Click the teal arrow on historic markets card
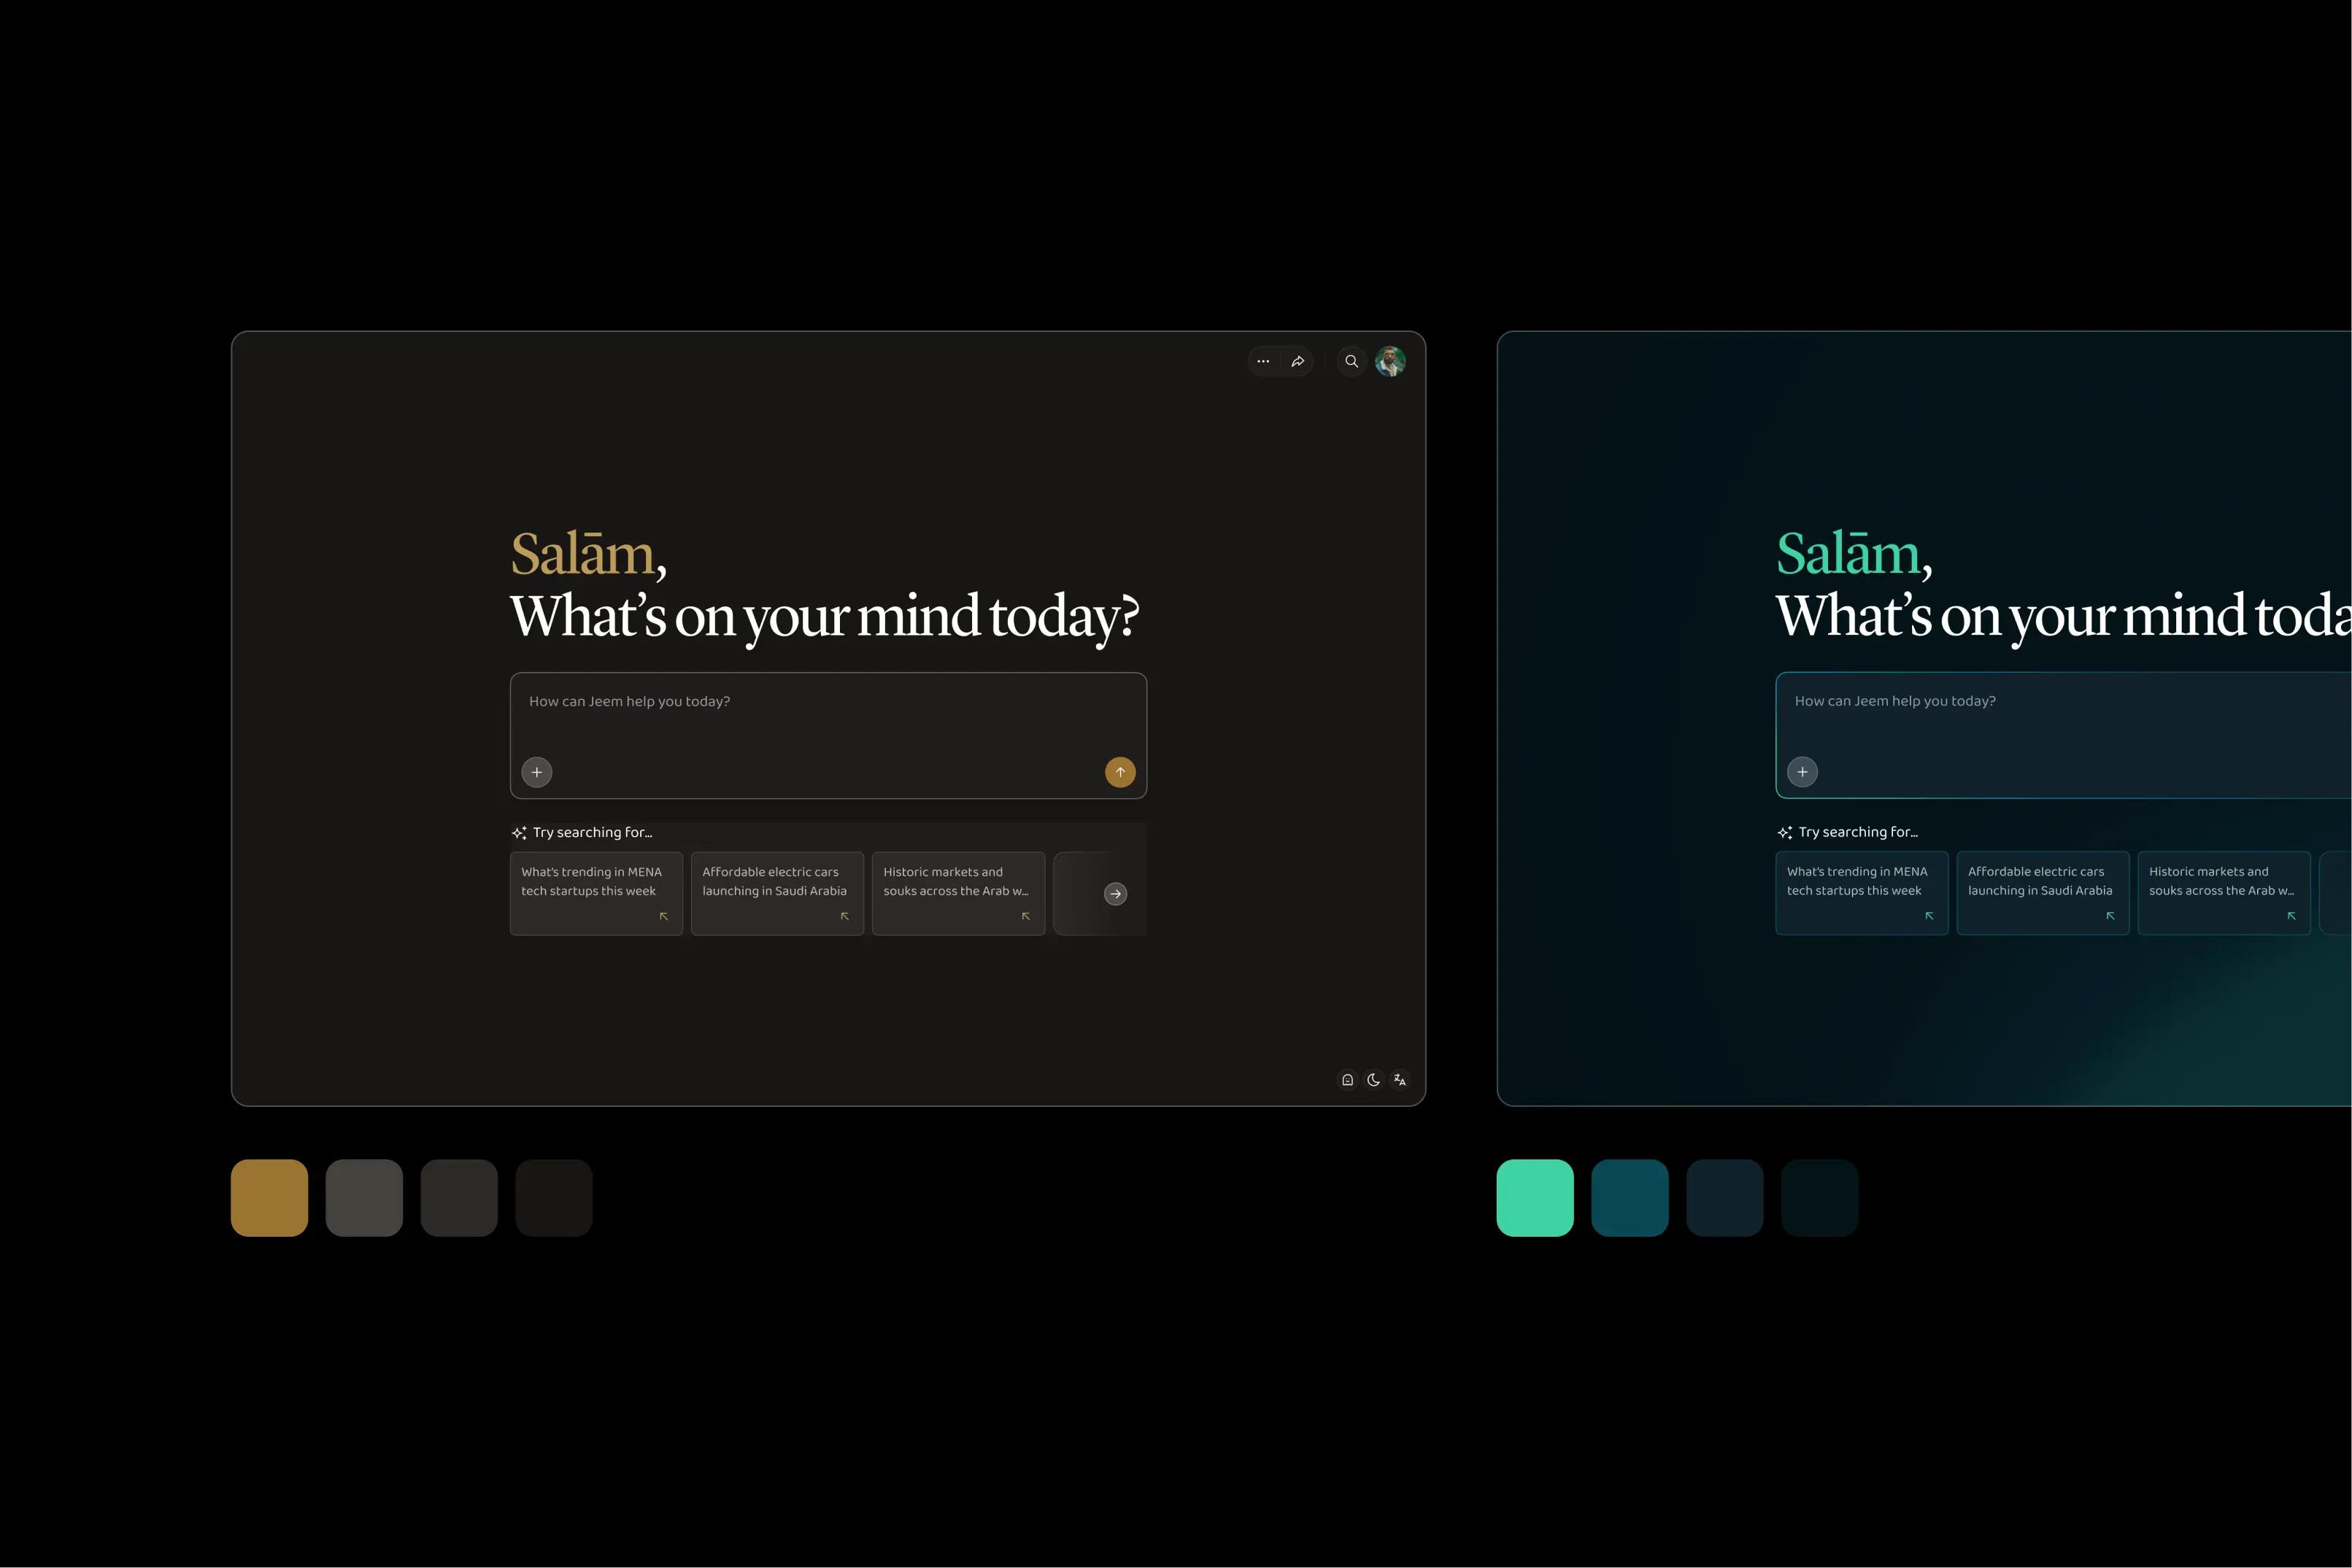Image resolution: width=2352 pixels, height=1568 pixels. (x=2292, y=916)
